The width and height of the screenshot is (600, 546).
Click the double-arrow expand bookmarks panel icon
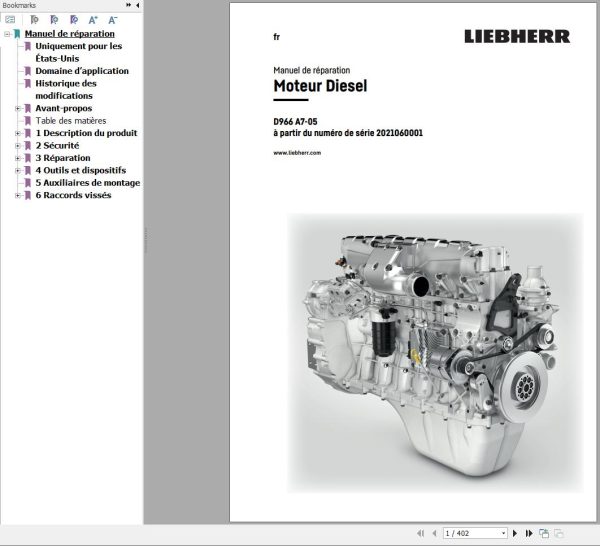click(x=128, y=5)
